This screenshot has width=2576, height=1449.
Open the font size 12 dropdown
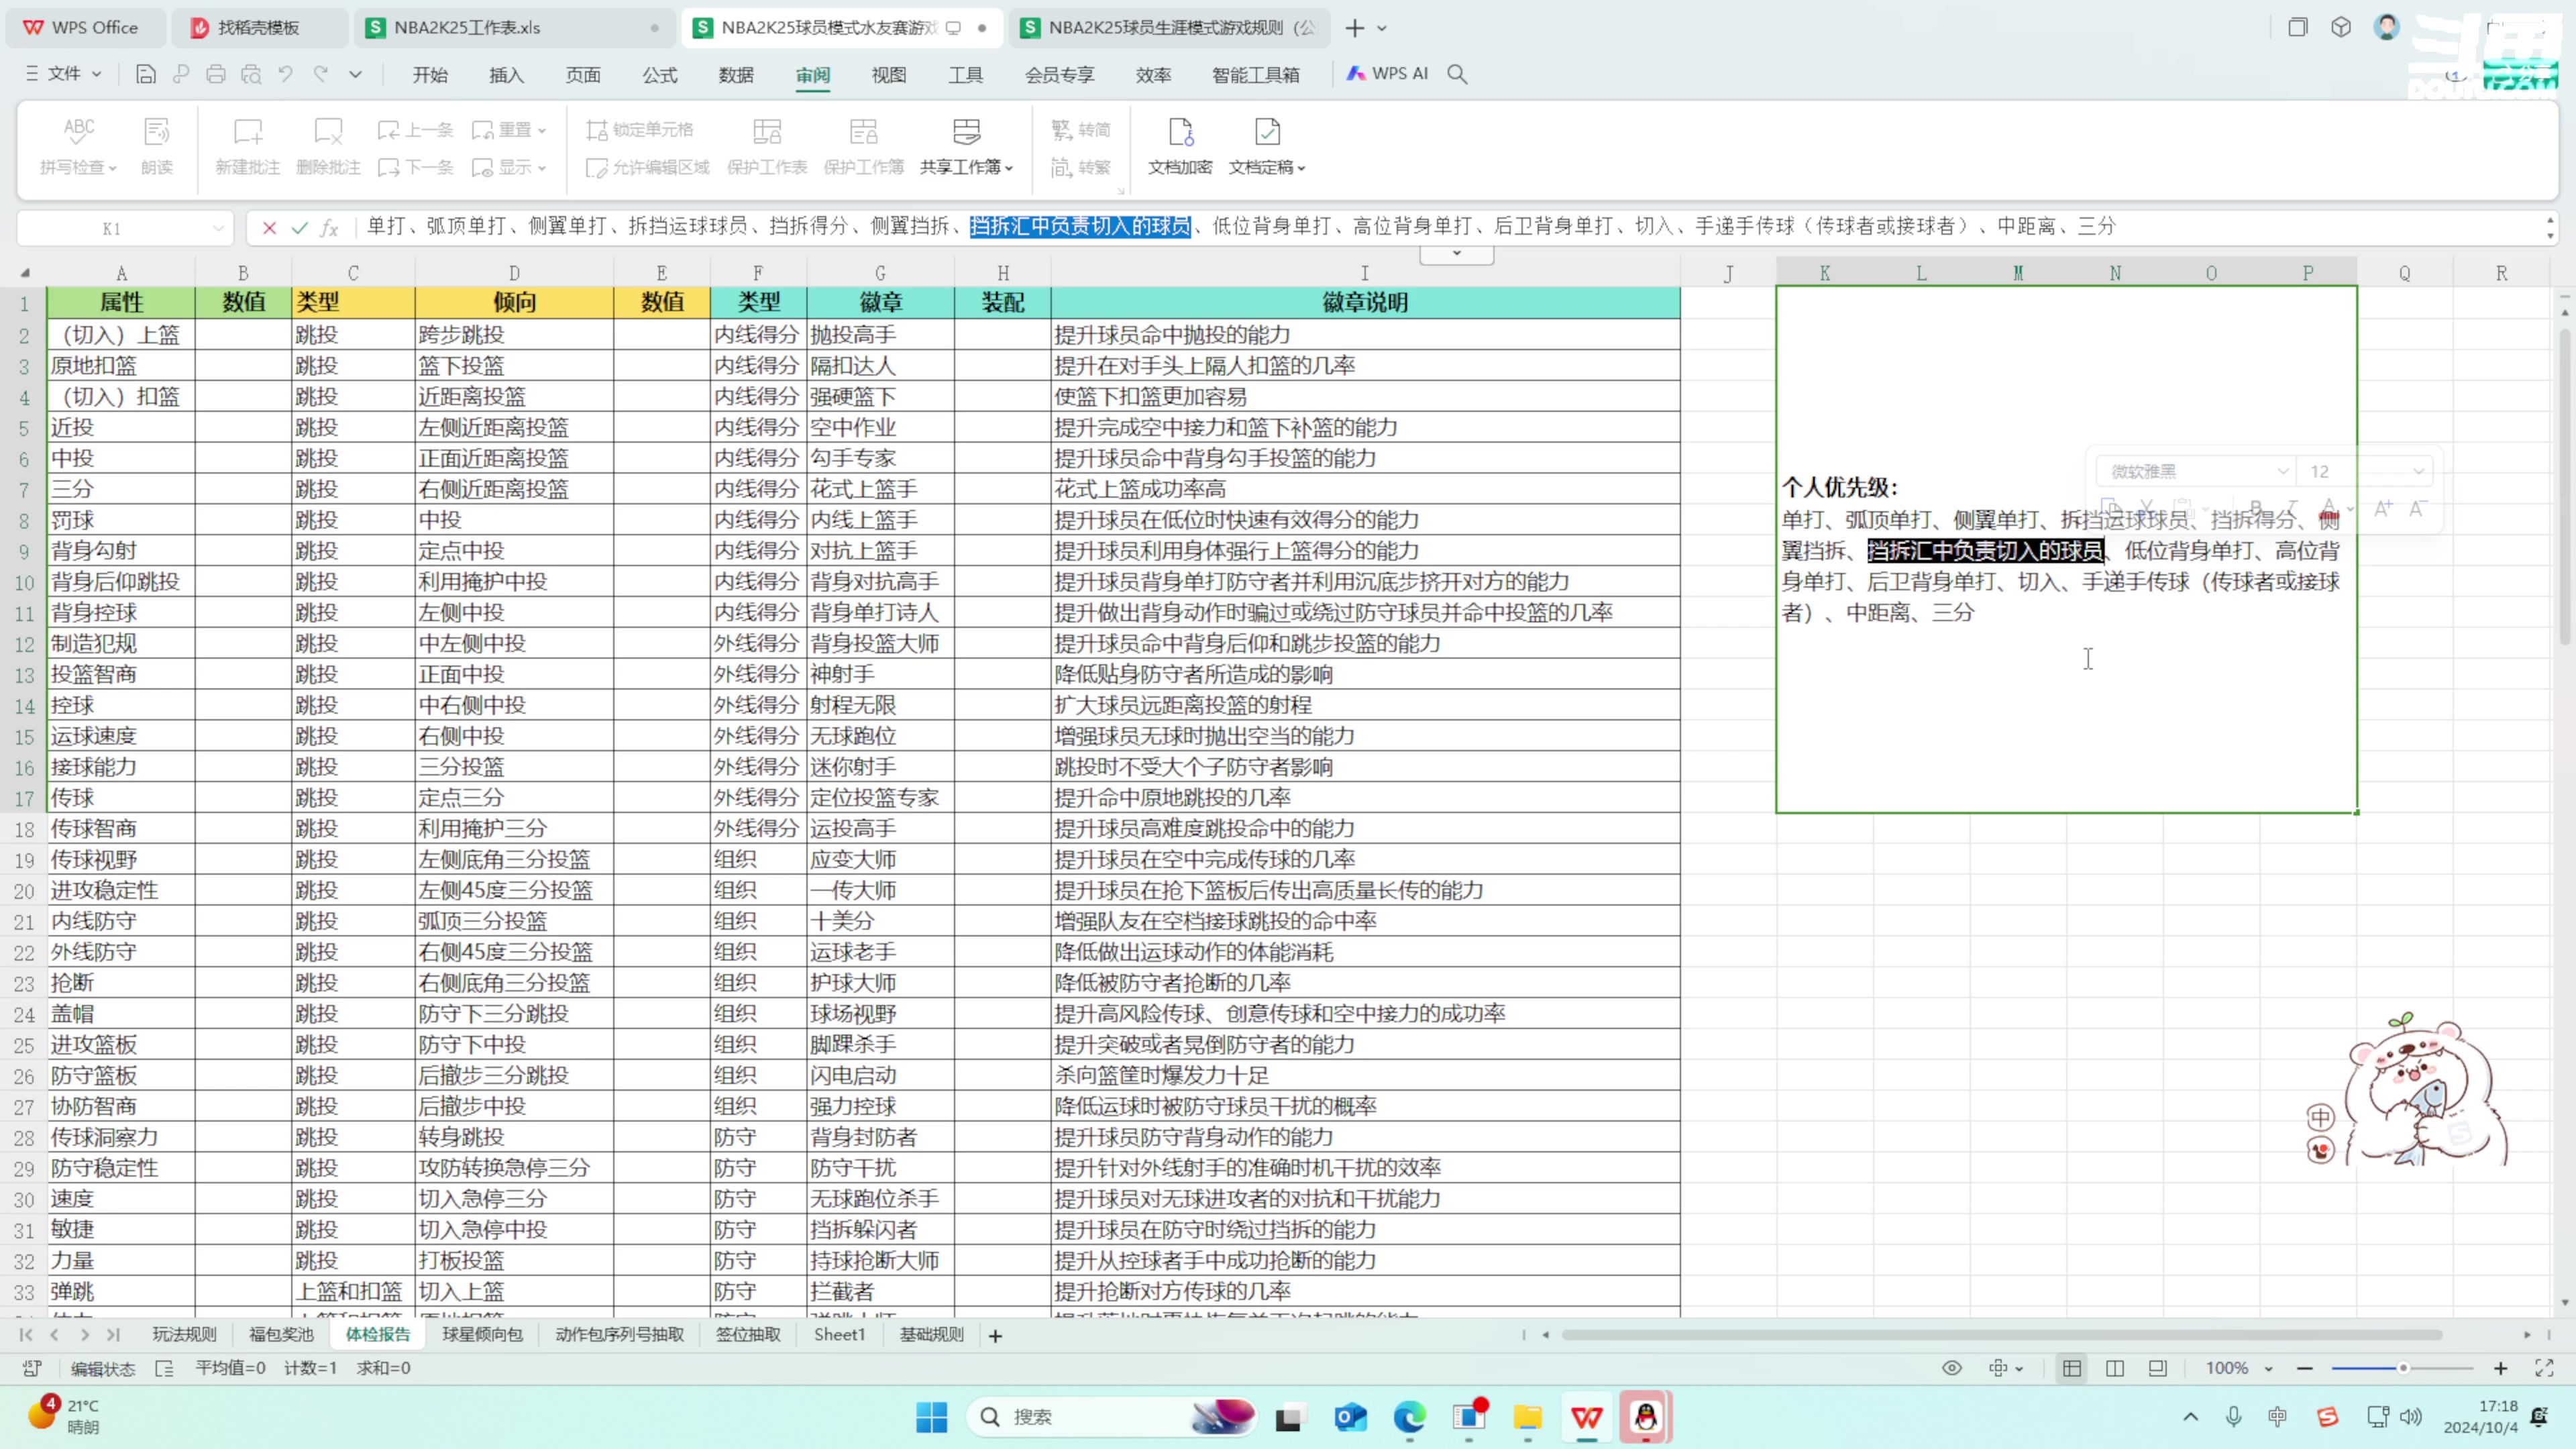(2418, 471)
